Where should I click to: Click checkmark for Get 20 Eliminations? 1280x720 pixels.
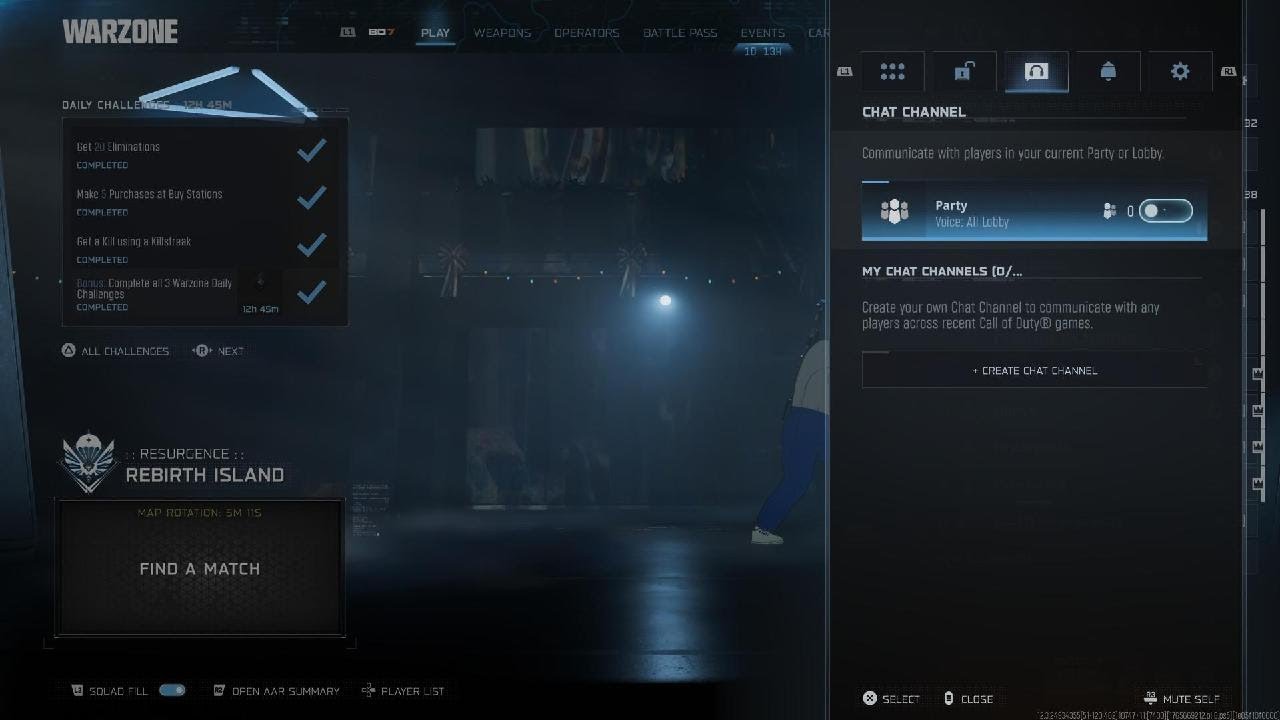(312, 151)
